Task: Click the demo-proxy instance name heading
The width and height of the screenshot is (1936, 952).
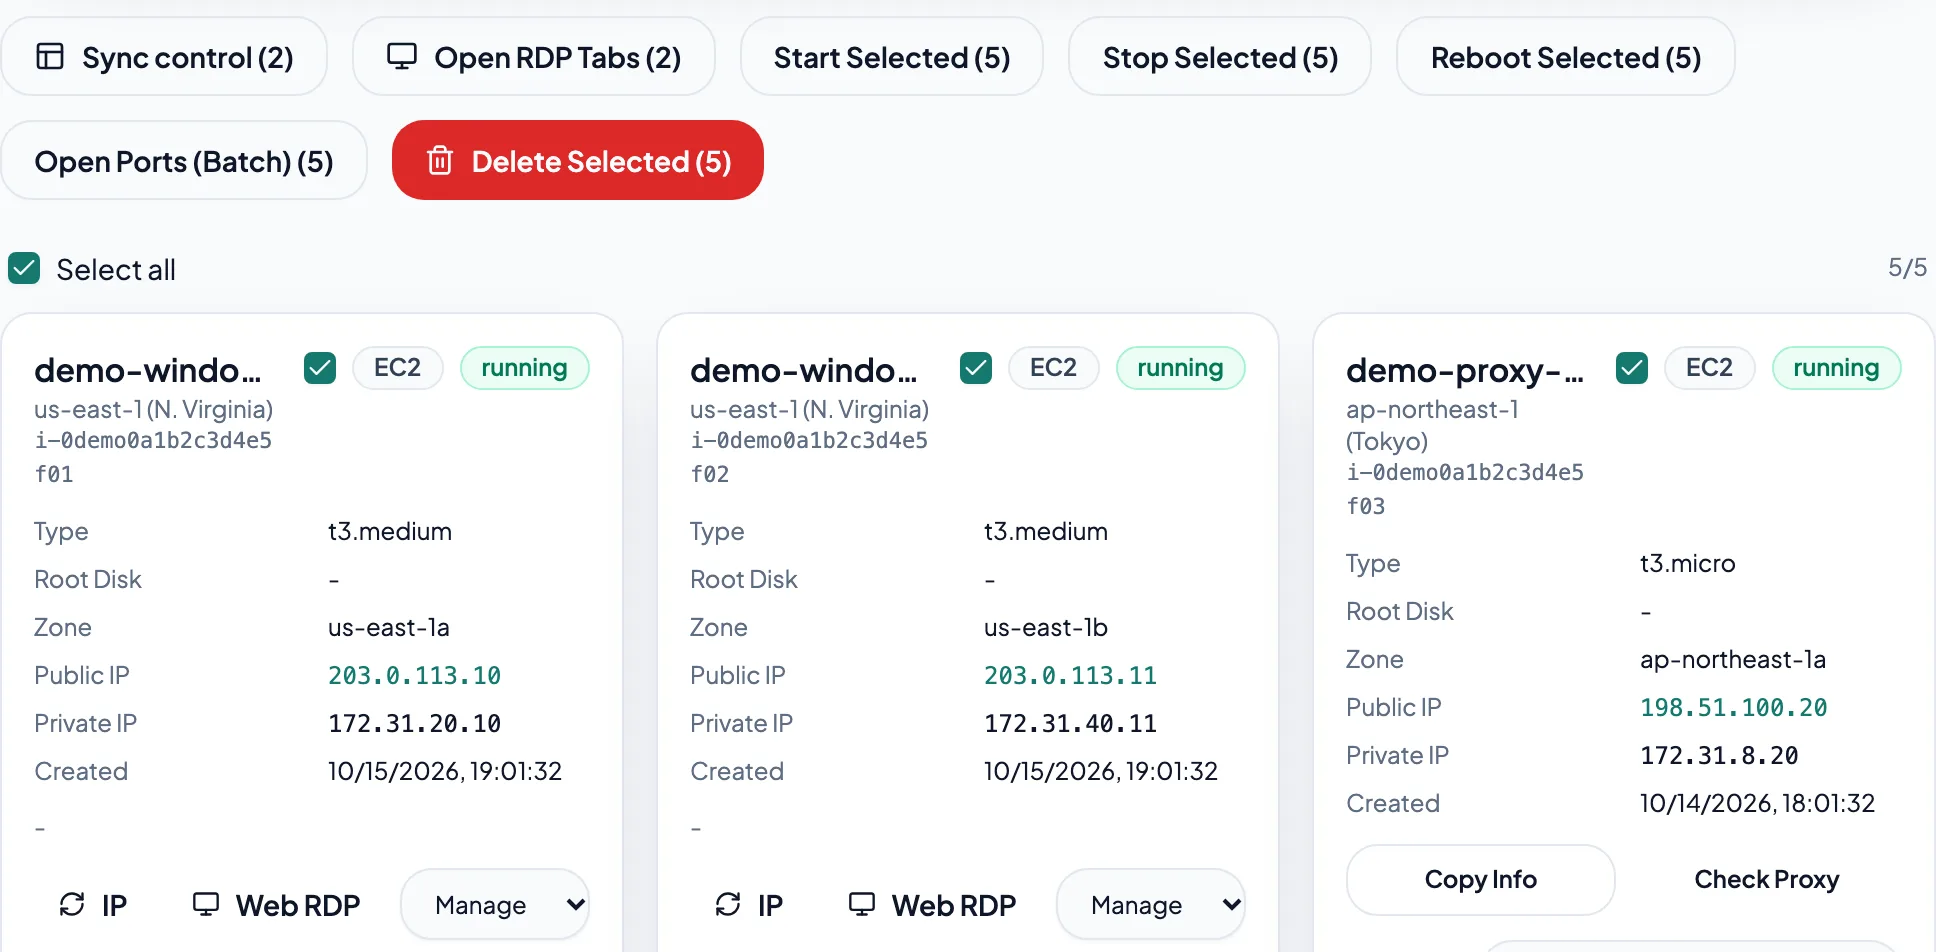Action: coord(1465,370)
